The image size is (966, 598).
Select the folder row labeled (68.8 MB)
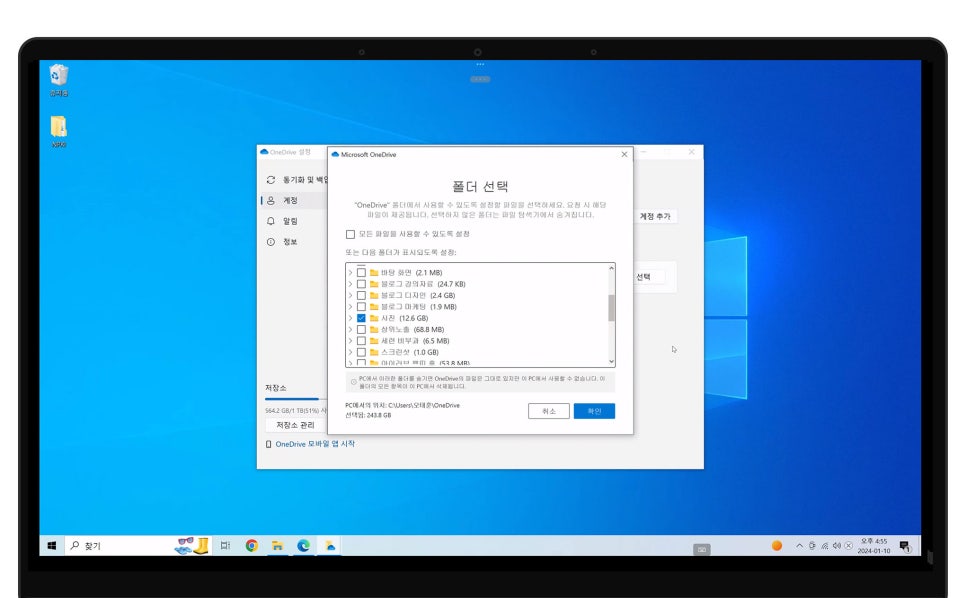coord(477,329)
